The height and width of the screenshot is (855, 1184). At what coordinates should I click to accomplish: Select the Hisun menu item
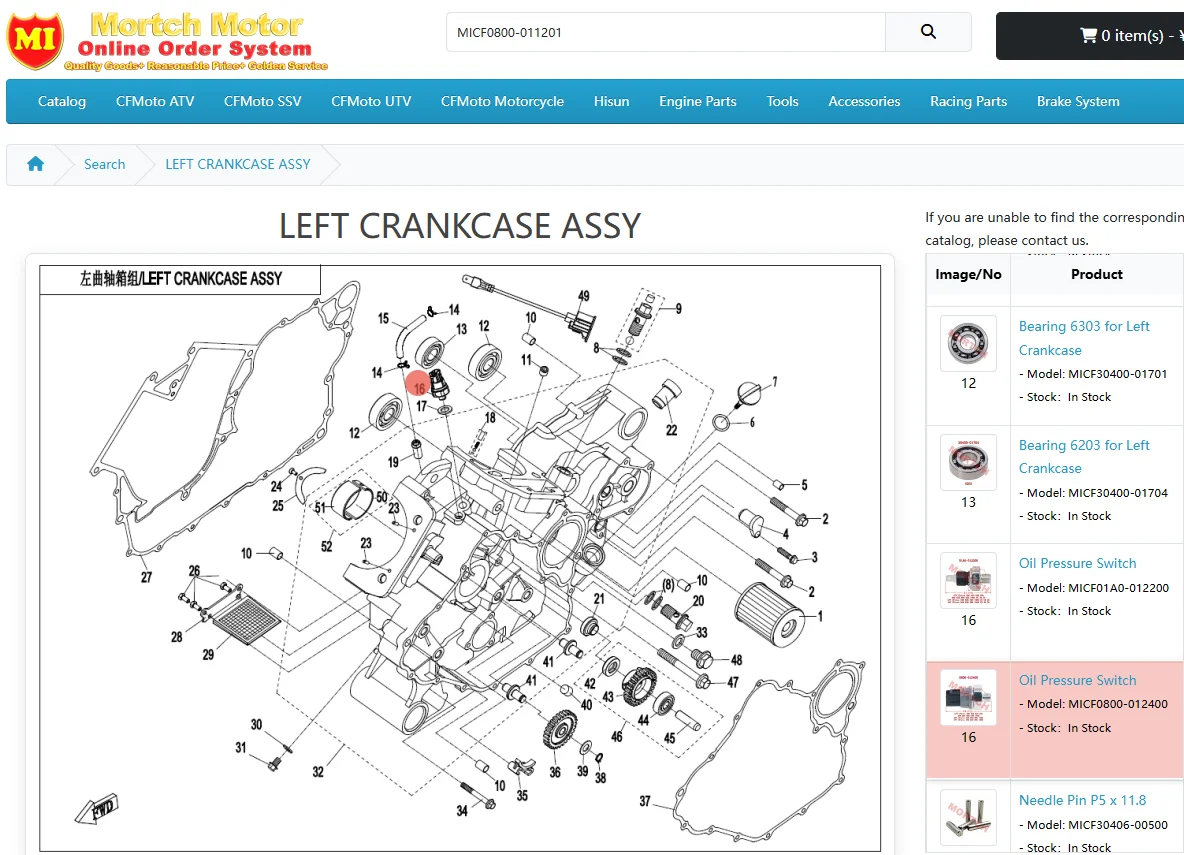(611, 101)
